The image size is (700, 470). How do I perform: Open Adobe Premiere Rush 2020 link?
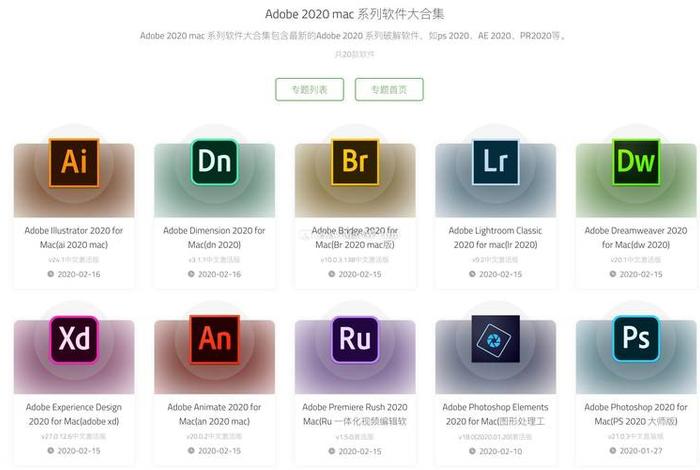(x=355, y=414)
